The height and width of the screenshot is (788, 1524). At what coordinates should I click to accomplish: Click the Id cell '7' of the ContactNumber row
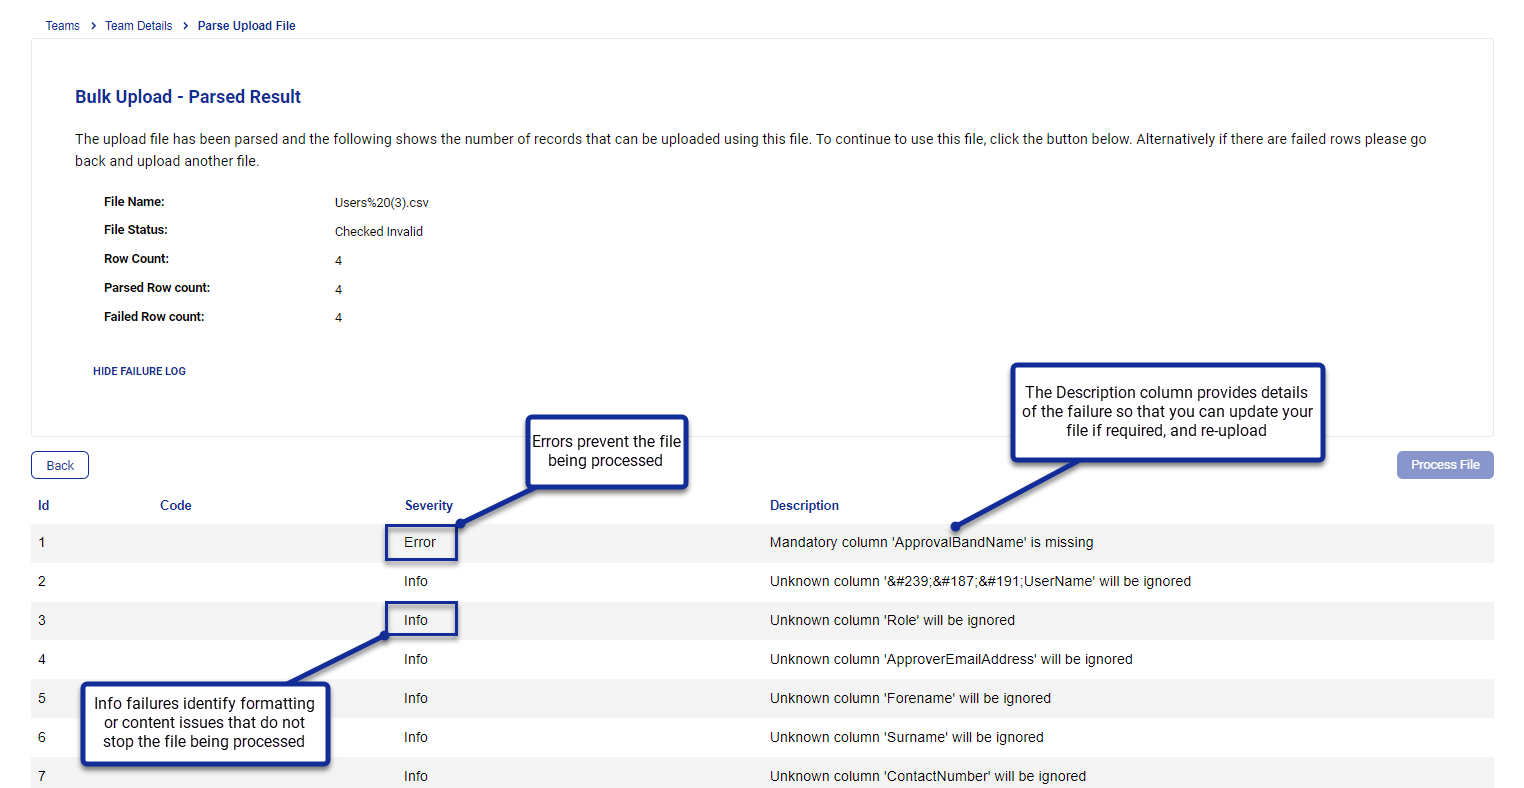42,776
